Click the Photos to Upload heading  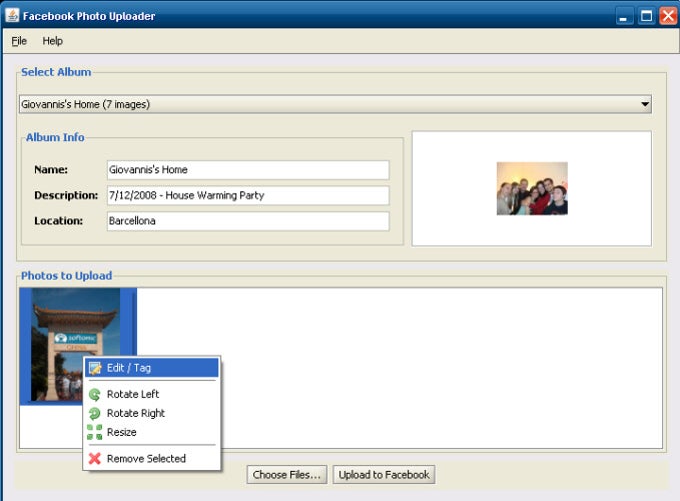pos(66,276)
